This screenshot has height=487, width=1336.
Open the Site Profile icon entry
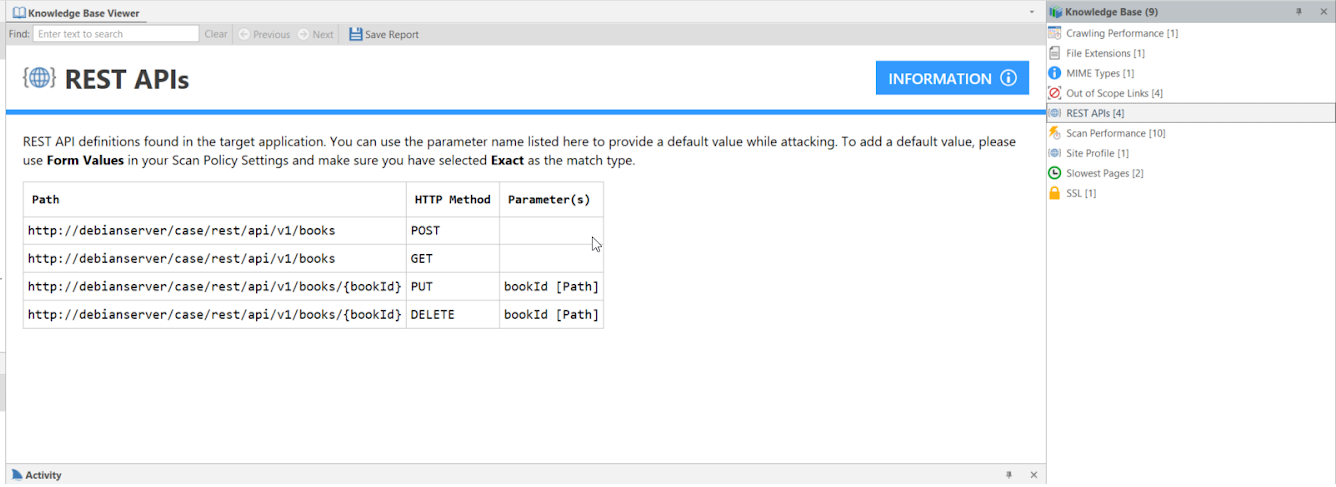(x=1054, y=153)
